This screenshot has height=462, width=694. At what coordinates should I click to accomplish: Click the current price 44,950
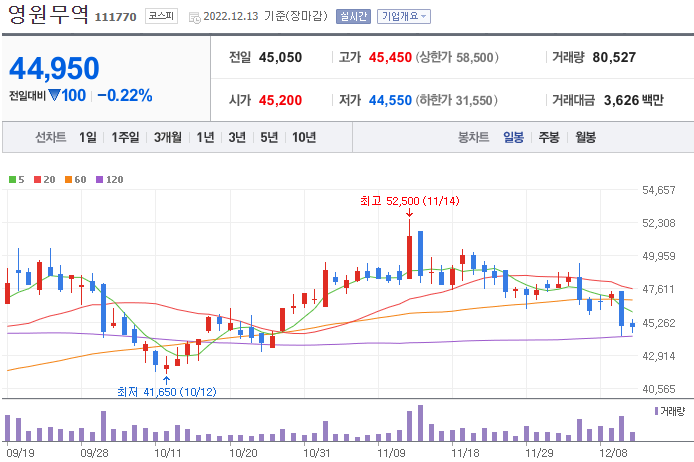(x=54, y=68)
